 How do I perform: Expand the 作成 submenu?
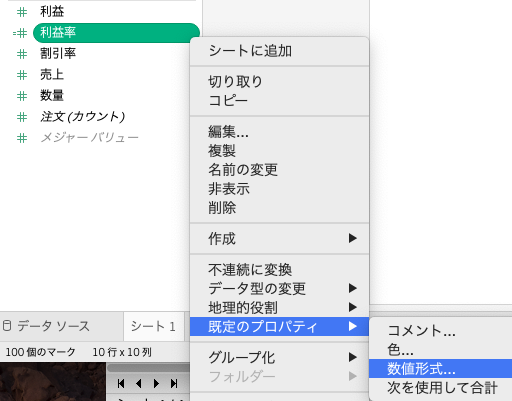click(x=279, y=238)
